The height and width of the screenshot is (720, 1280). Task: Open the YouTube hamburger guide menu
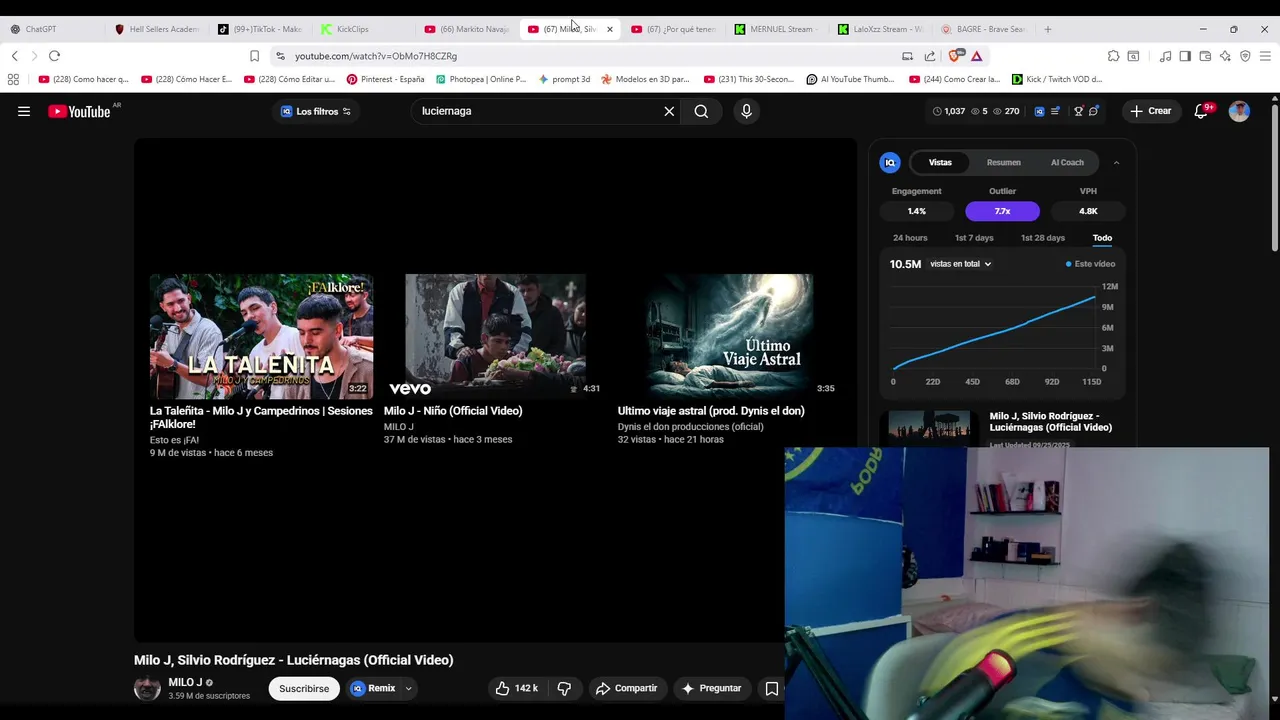point(24,111)
